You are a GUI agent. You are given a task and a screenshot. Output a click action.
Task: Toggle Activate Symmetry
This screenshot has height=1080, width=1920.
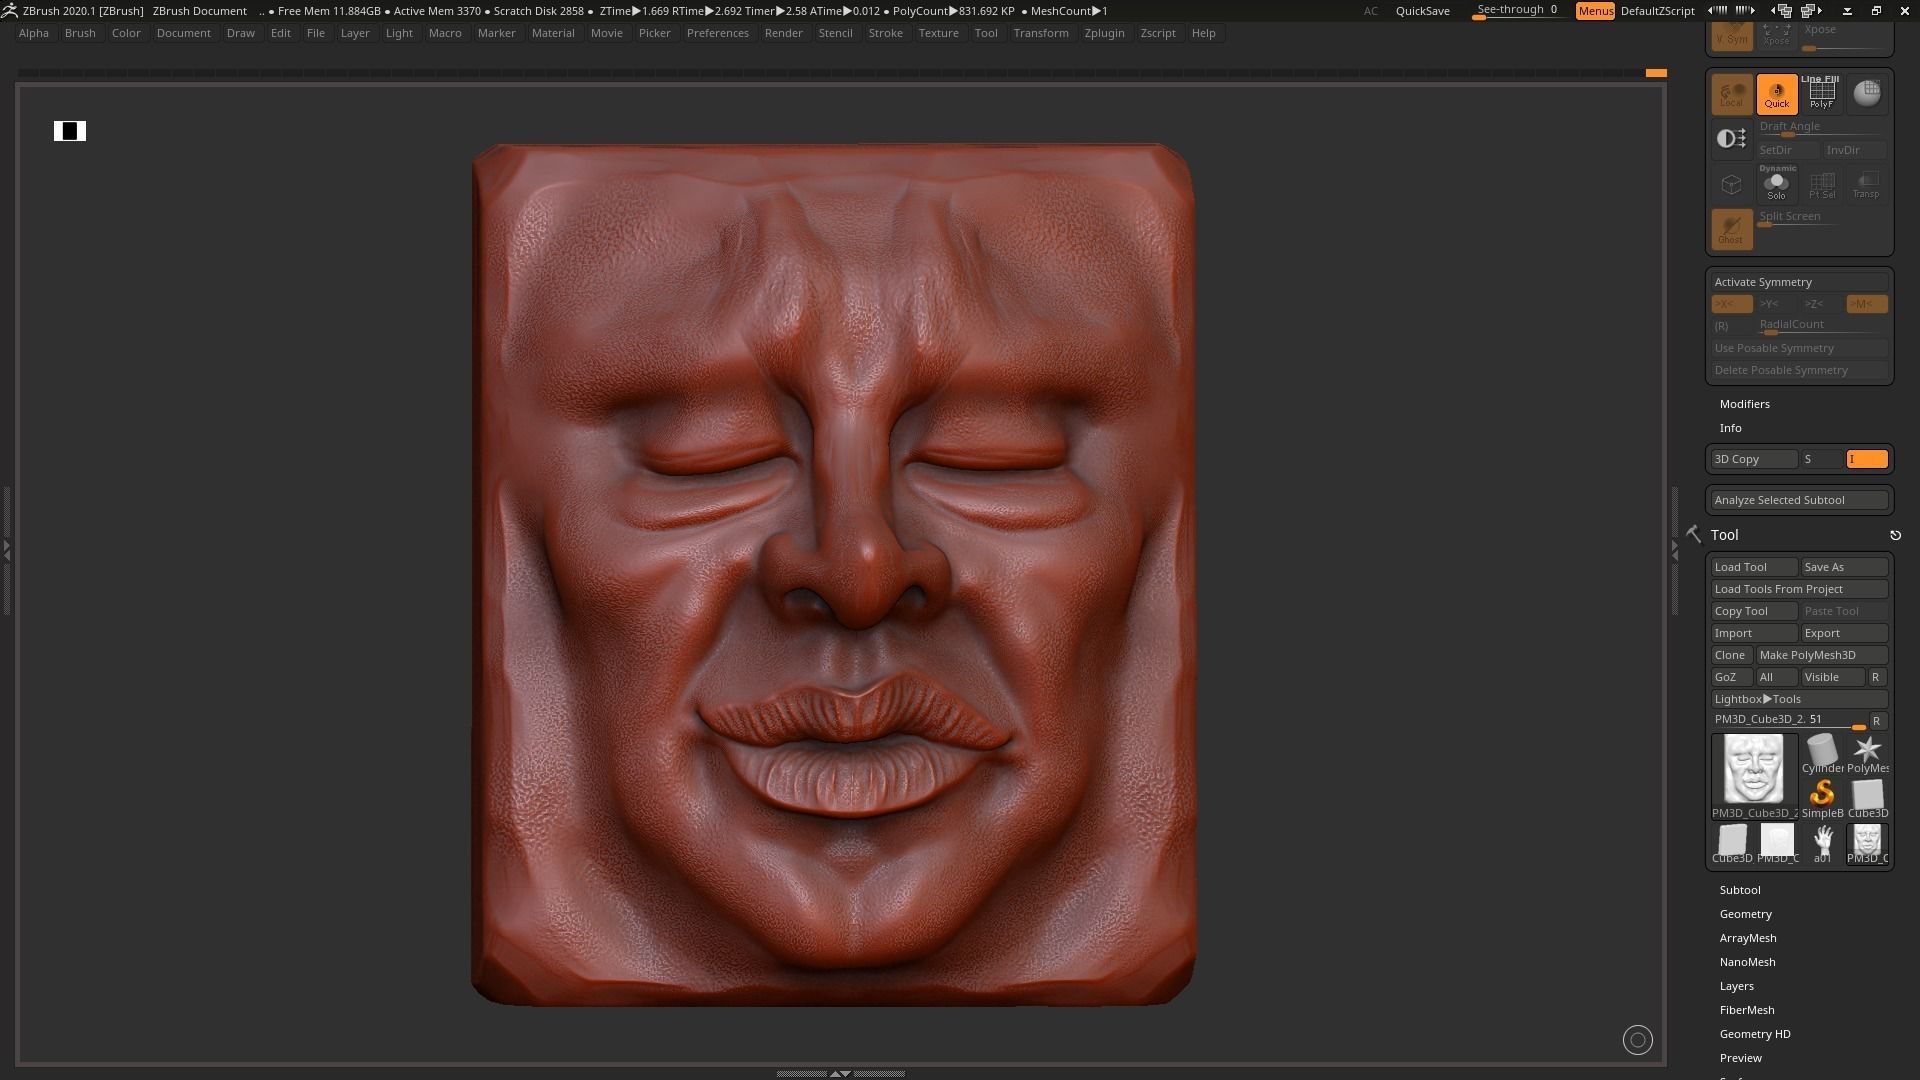(x=1799, y=282)
